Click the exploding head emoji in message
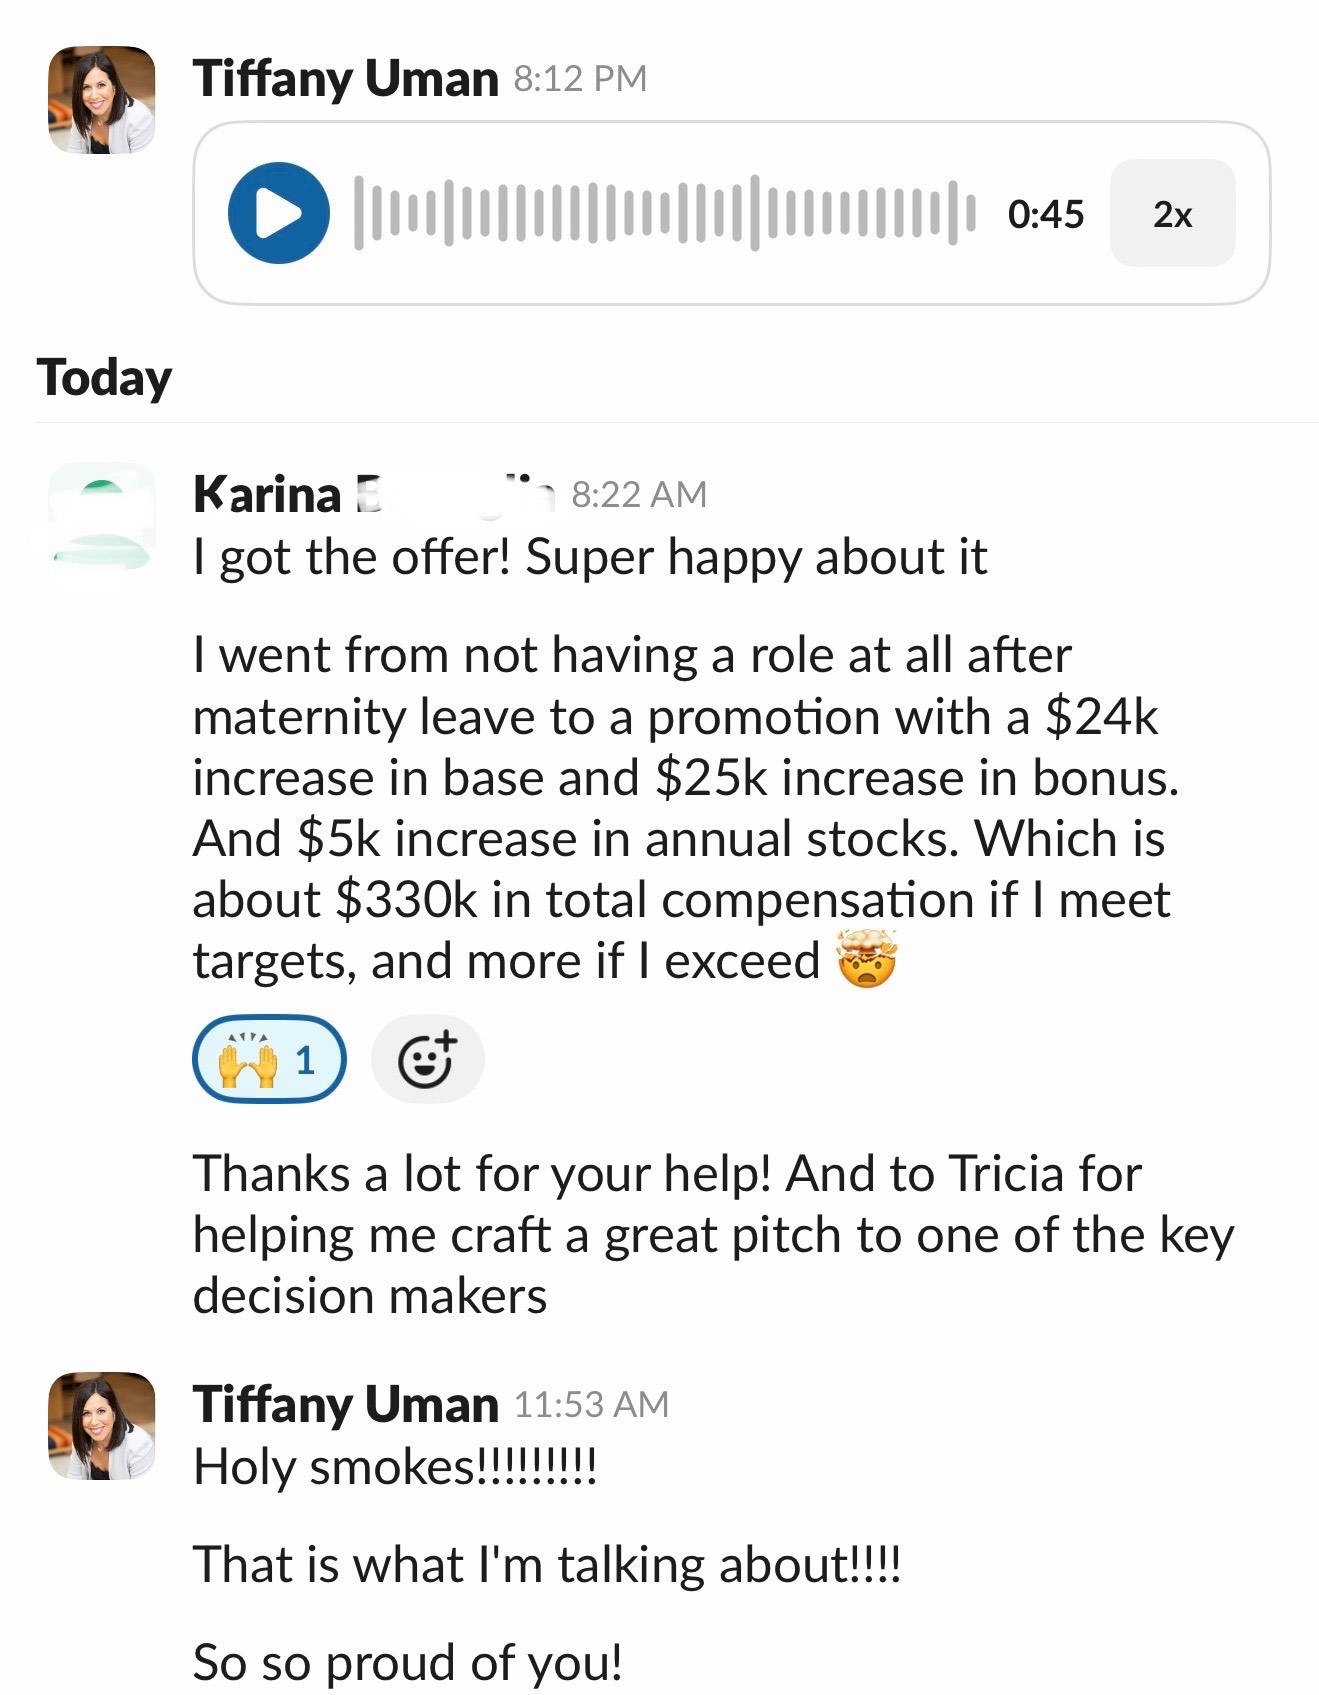Image resolution: width=1319 pixels, height=1695 pixels. [867, 959]
